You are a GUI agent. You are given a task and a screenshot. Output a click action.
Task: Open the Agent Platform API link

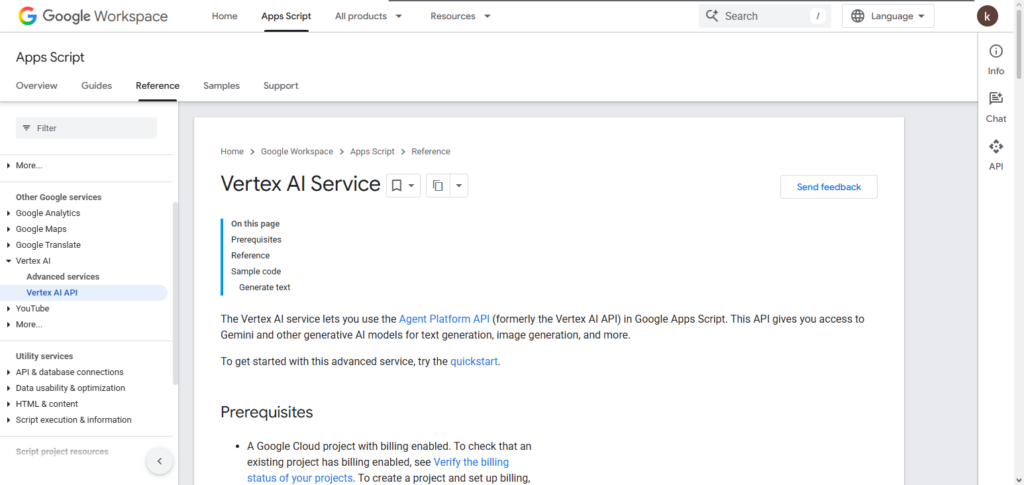coord(444,319)
